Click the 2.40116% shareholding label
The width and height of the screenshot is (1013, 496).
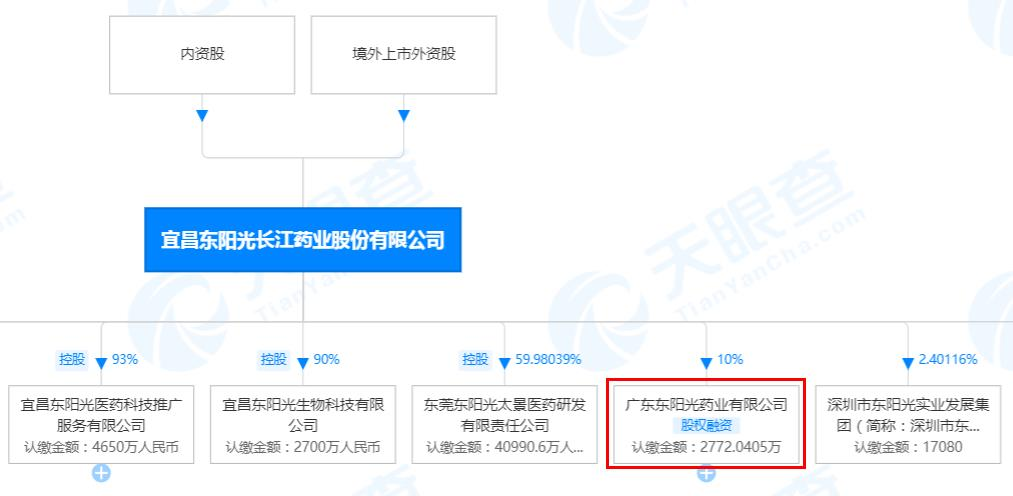[x=948, y=360]
